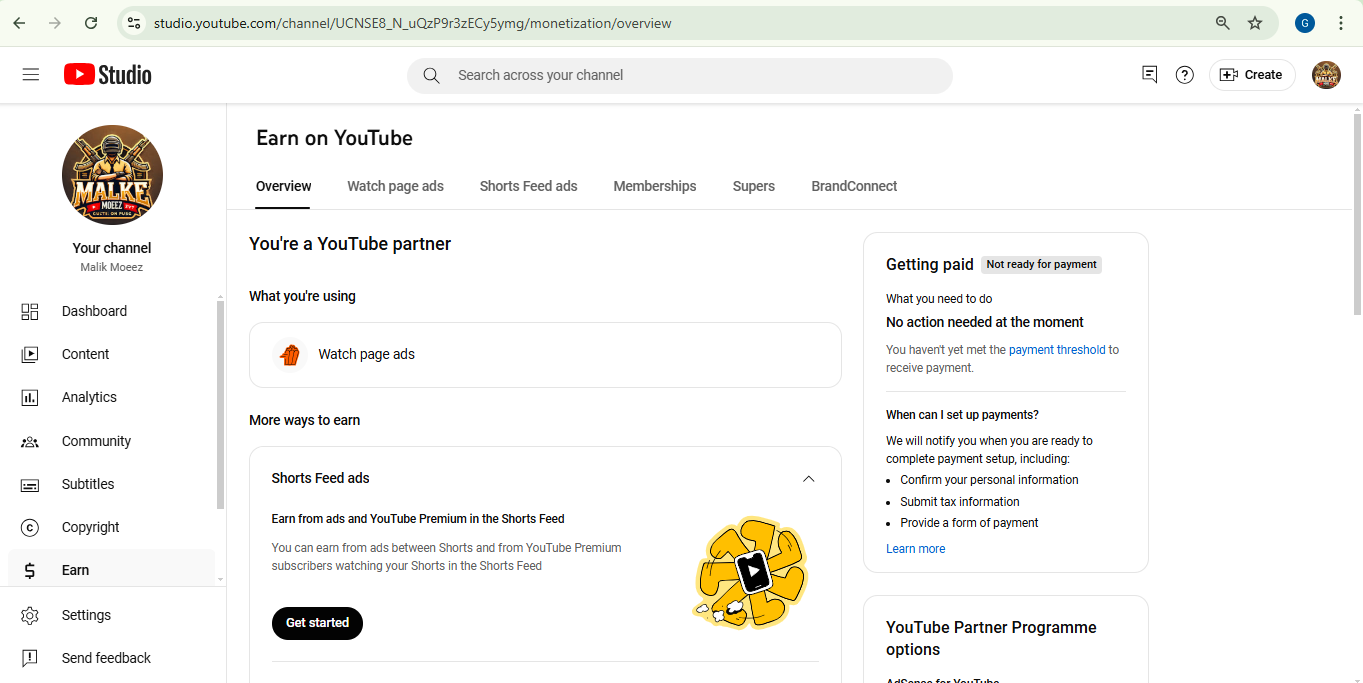Open Analytics in sidebar
This screenshot has width=1363, height=683.
click(112, 397)
